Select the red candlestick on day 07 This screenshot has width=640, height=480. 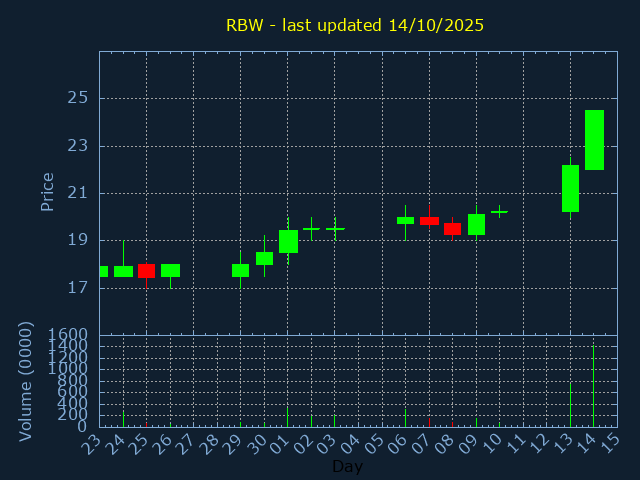click(429, 221)
